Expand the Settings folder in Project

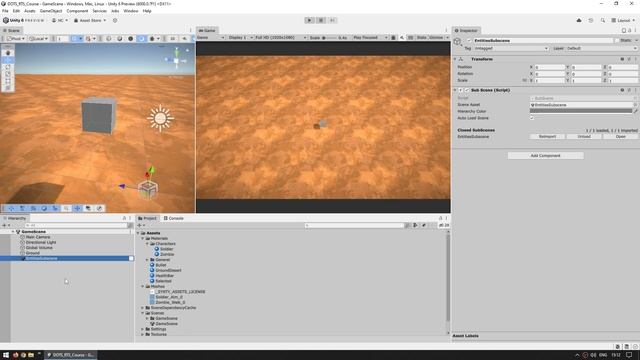pos(142,329)
